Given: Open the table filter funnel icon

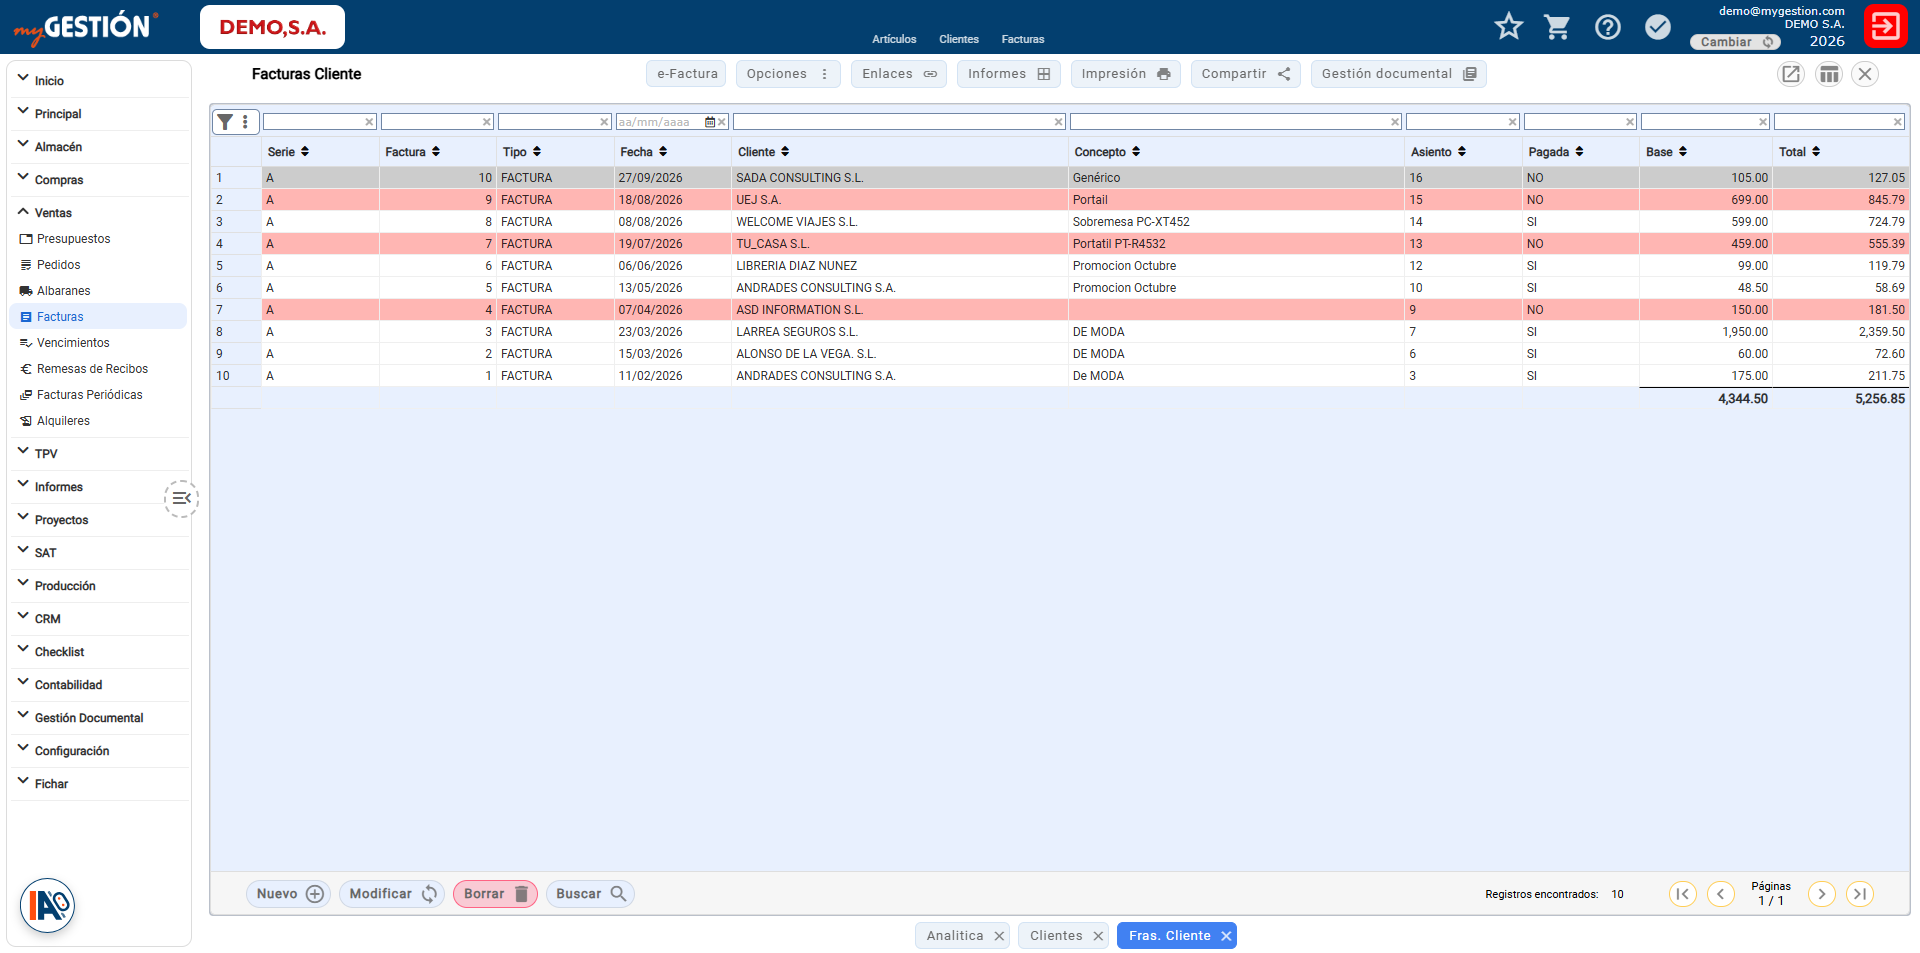Looking at the screenshot, I should pos(226,122).
